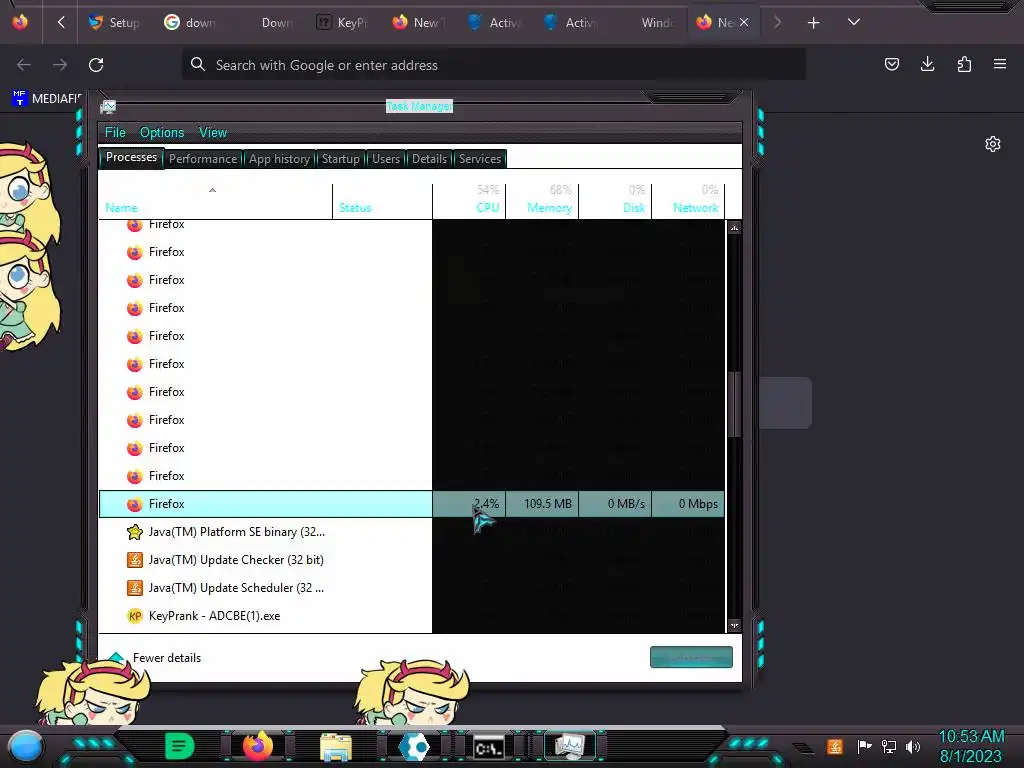This screenshot has width=1024, height=768.
Task: Open Firefox View icon in tab strip
Action: tap(20, 22)
